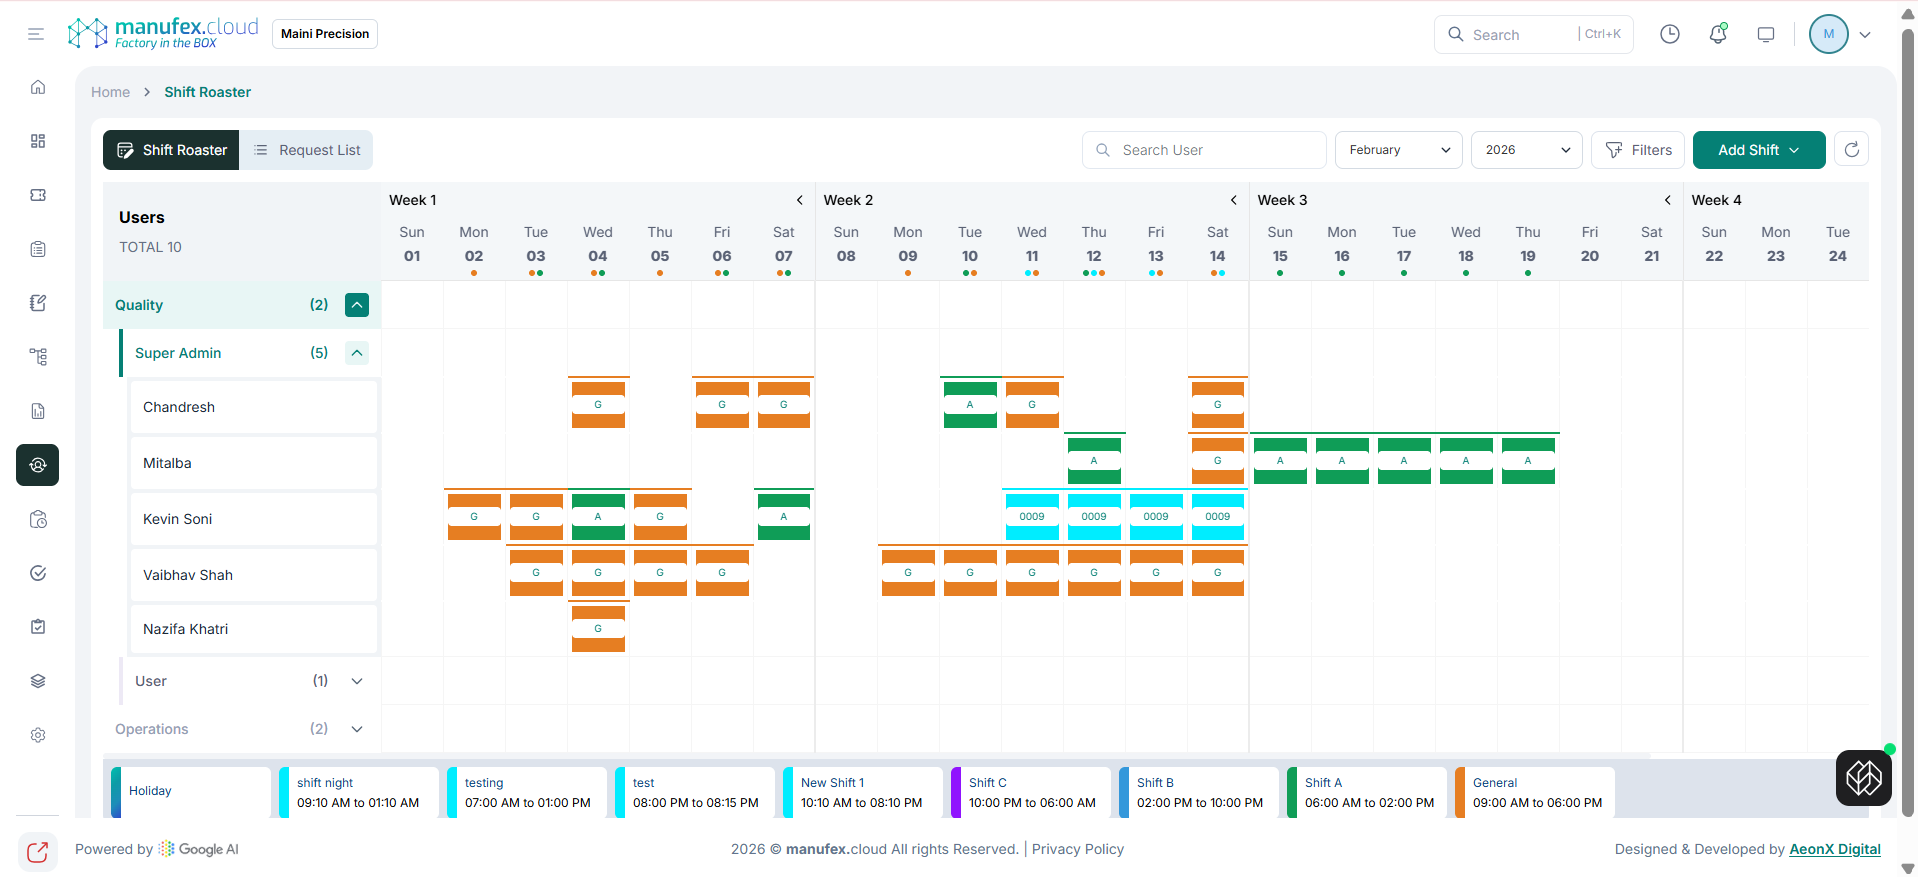1918x877 pixels.
Task: Click the floating chat assistant icon
Action: [x=1863, y=778]
